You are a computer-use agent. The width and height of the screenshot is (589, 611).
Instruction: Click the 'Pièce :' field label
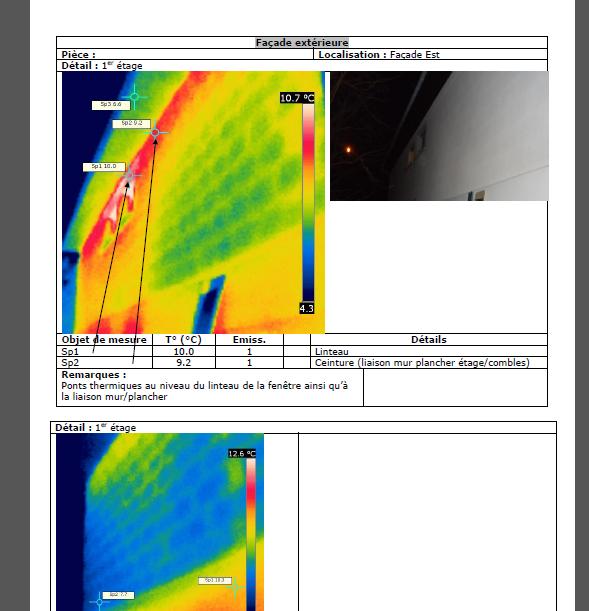[x=78, y=55]
